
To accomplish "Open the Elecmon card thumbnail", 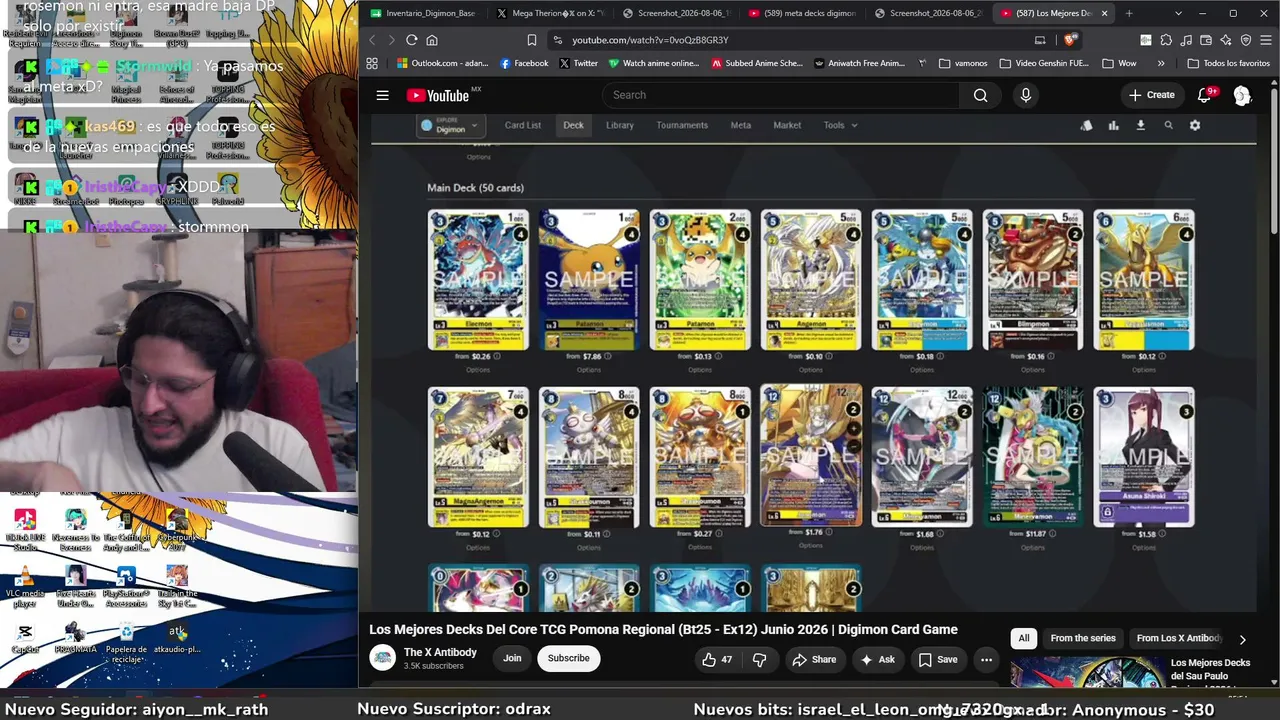I will tap(478, 280).
